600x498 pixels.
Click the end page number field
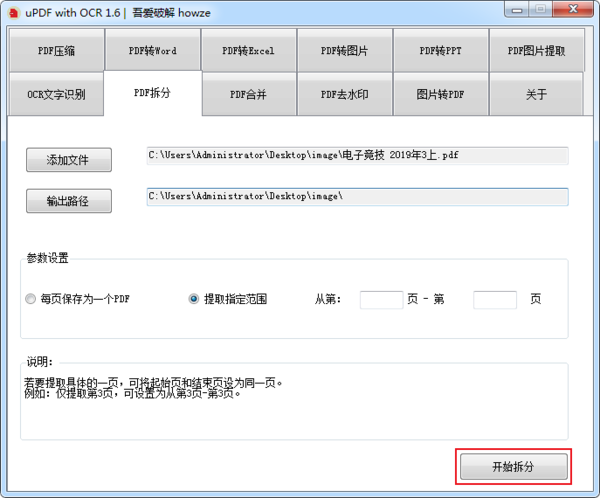click(x=494, y=299)
